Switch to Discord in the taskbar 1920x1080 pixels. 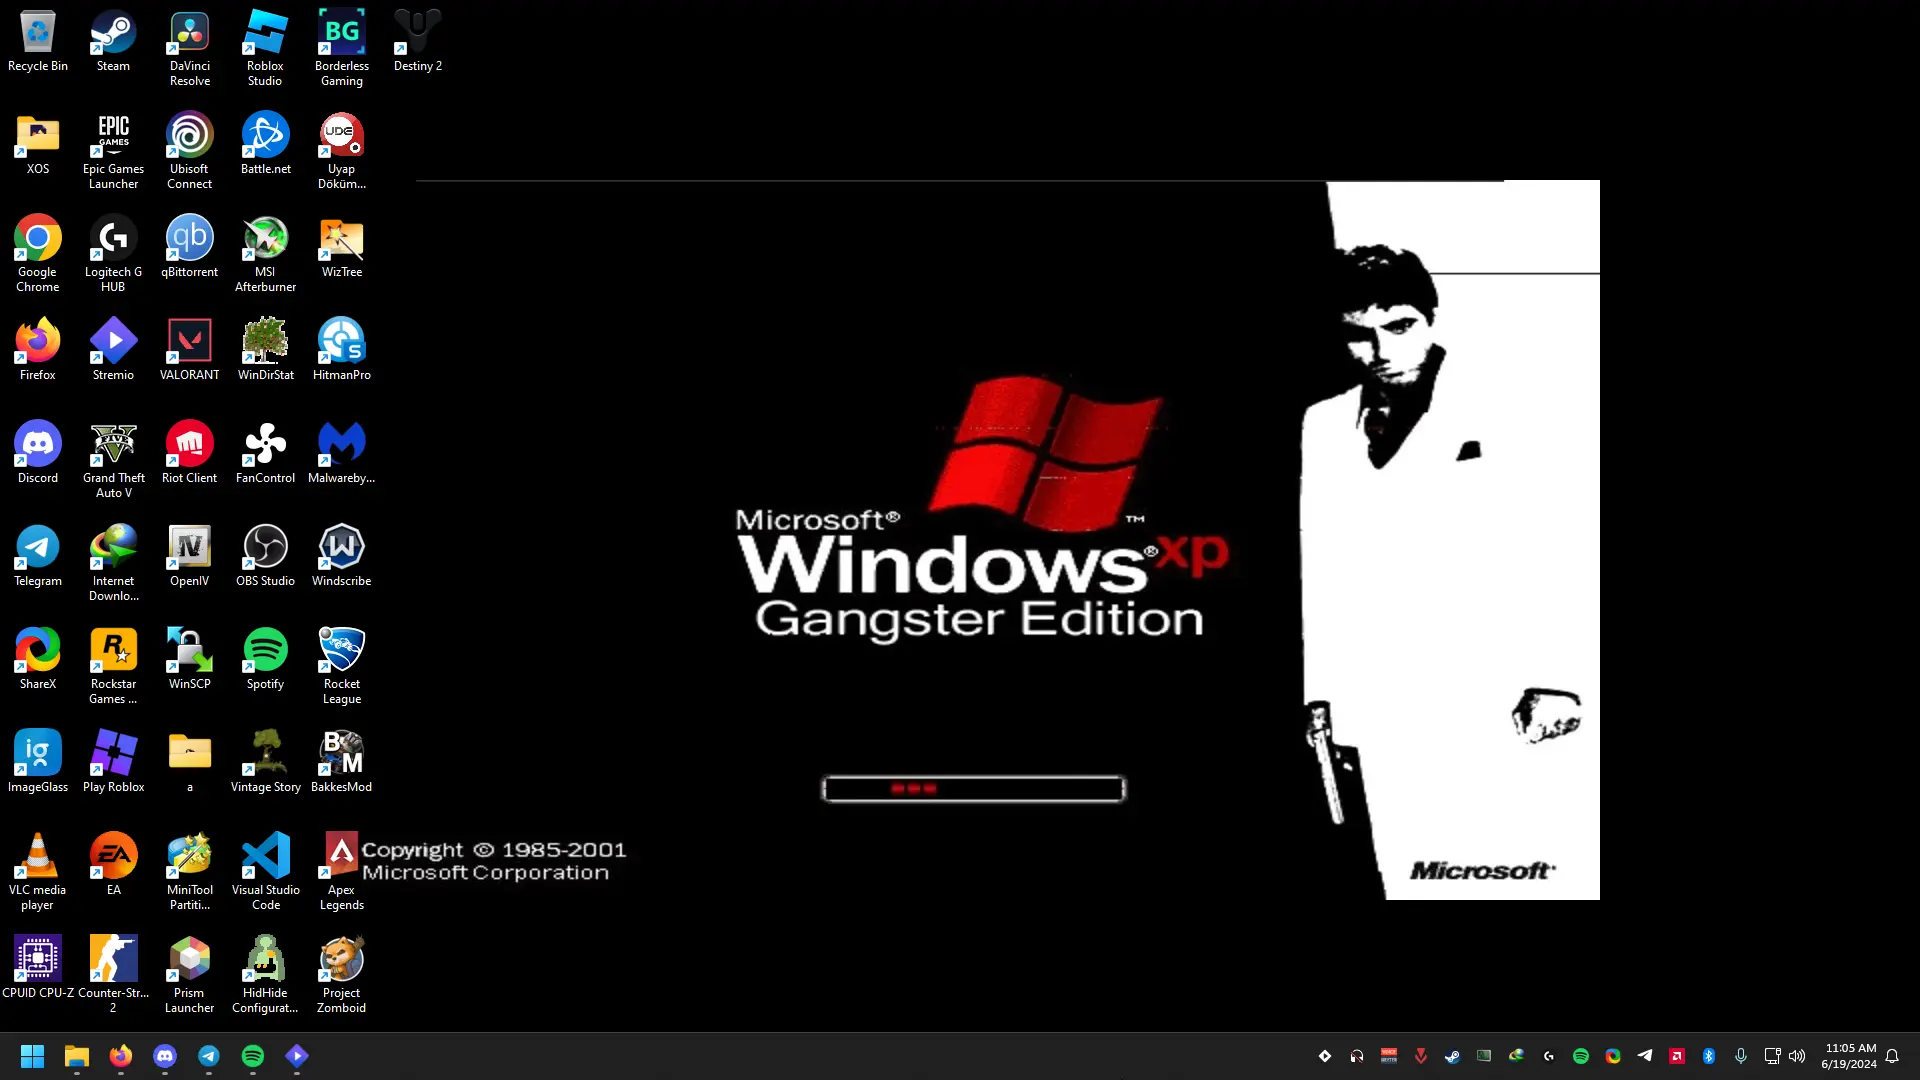[x=165, y=1056]
